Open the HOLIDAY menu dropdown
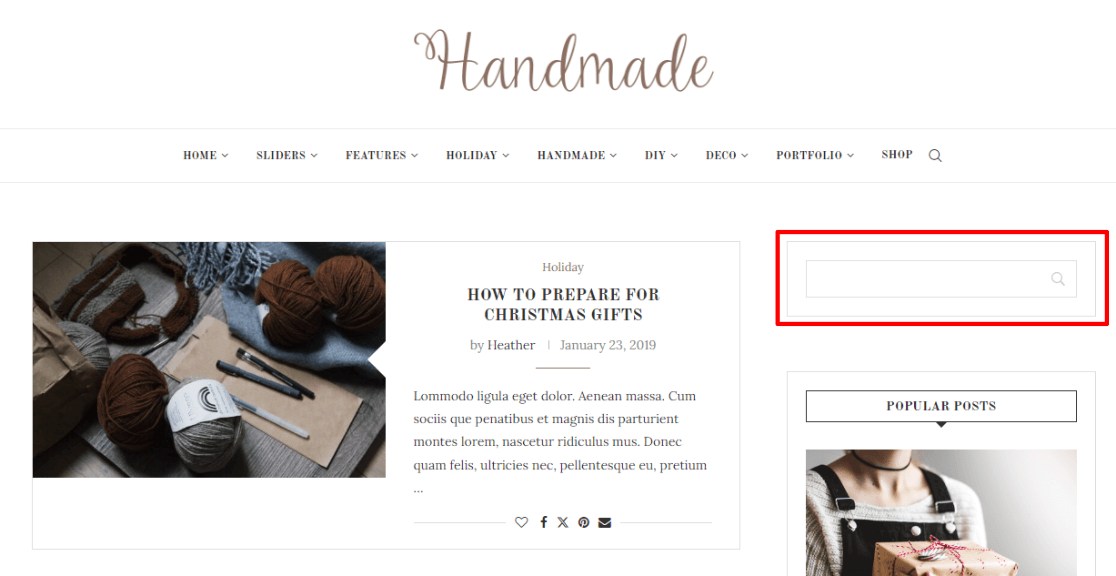This screenshot has height=576, width=1116. (478, 155)
